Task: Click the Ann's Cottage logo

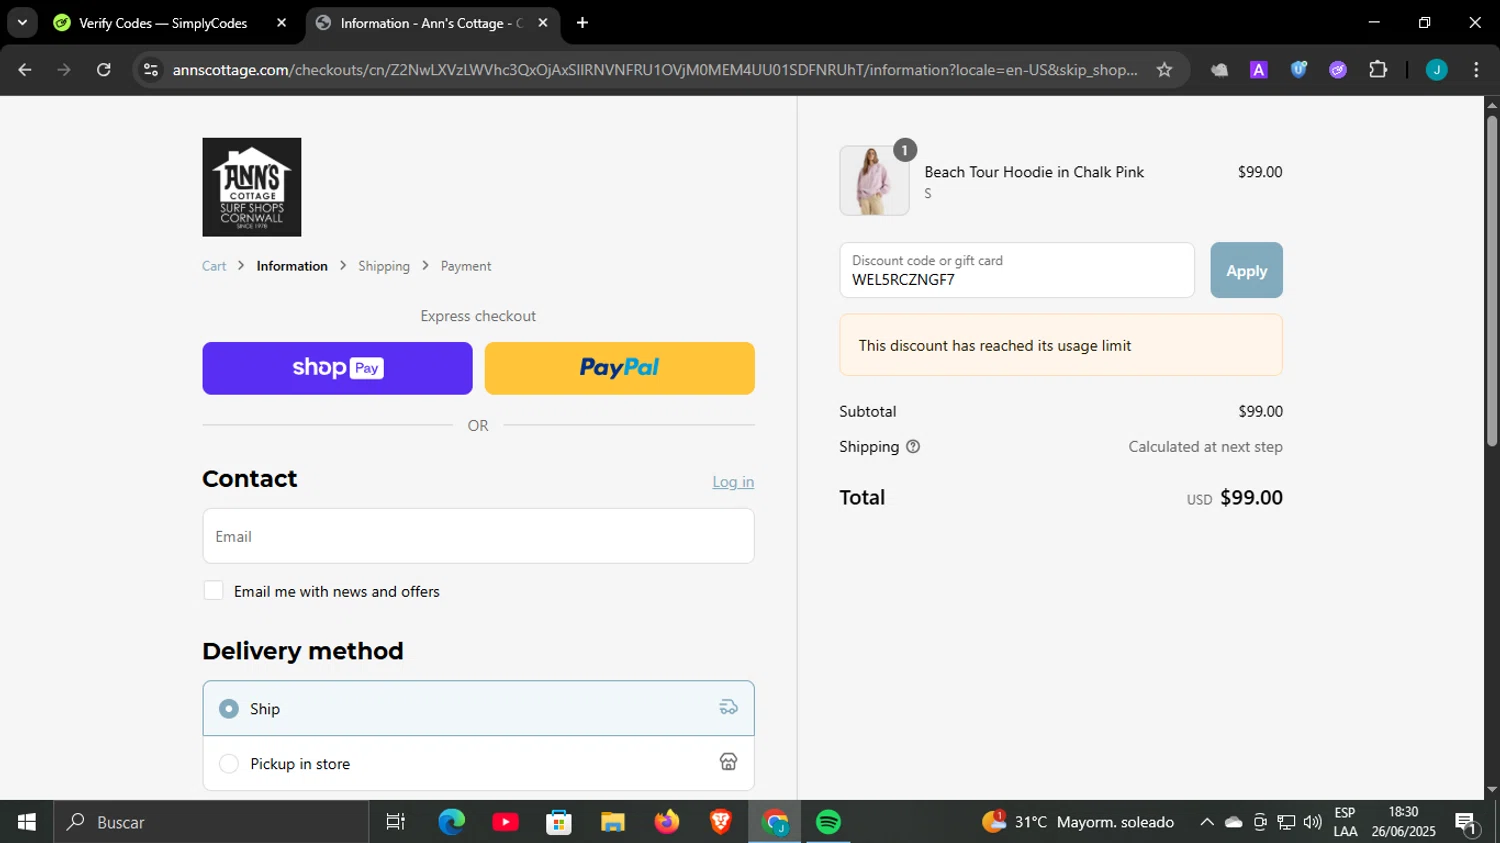Action: pyautogui.click(x=252, y=187)
